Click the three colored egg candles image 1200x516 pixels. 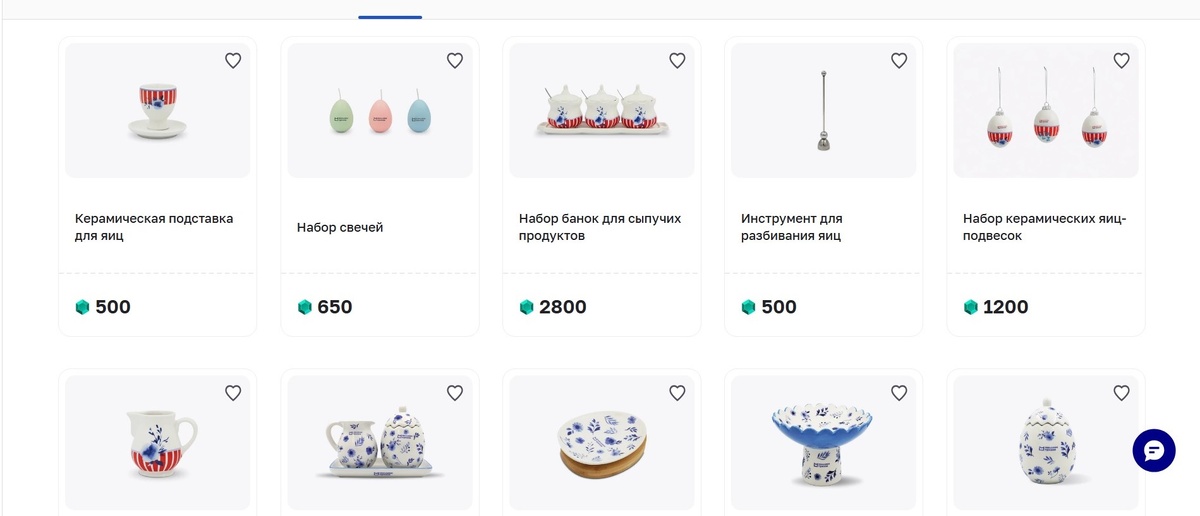379,110
